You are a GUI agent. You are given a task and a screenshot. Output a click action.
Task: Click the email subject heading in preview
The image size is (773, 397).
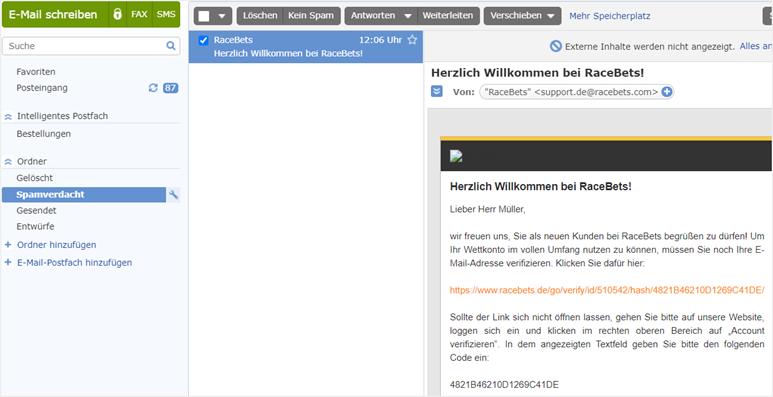click(538, 73)
